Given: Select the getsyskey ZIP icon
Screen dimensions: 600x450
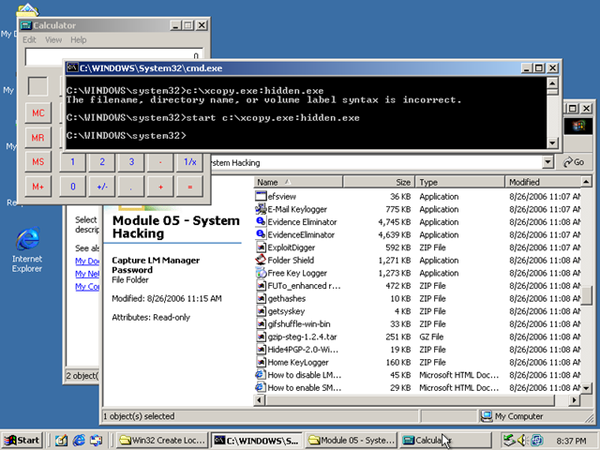Looking at the screenshot, I should pyautogui.click(x=261, y=311).
